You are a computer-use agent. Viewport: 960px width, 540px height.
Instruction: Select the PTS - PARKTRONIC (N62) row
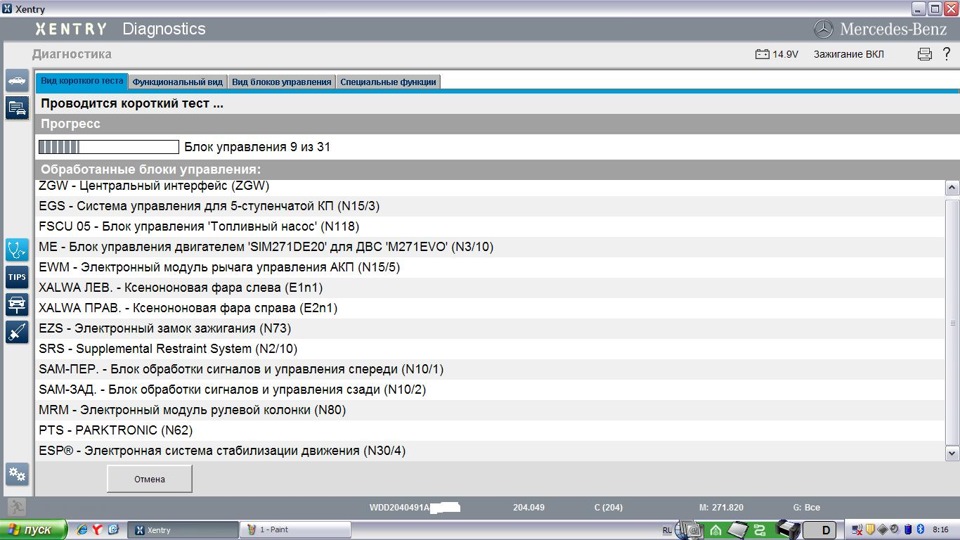click(x=490, y=430)
